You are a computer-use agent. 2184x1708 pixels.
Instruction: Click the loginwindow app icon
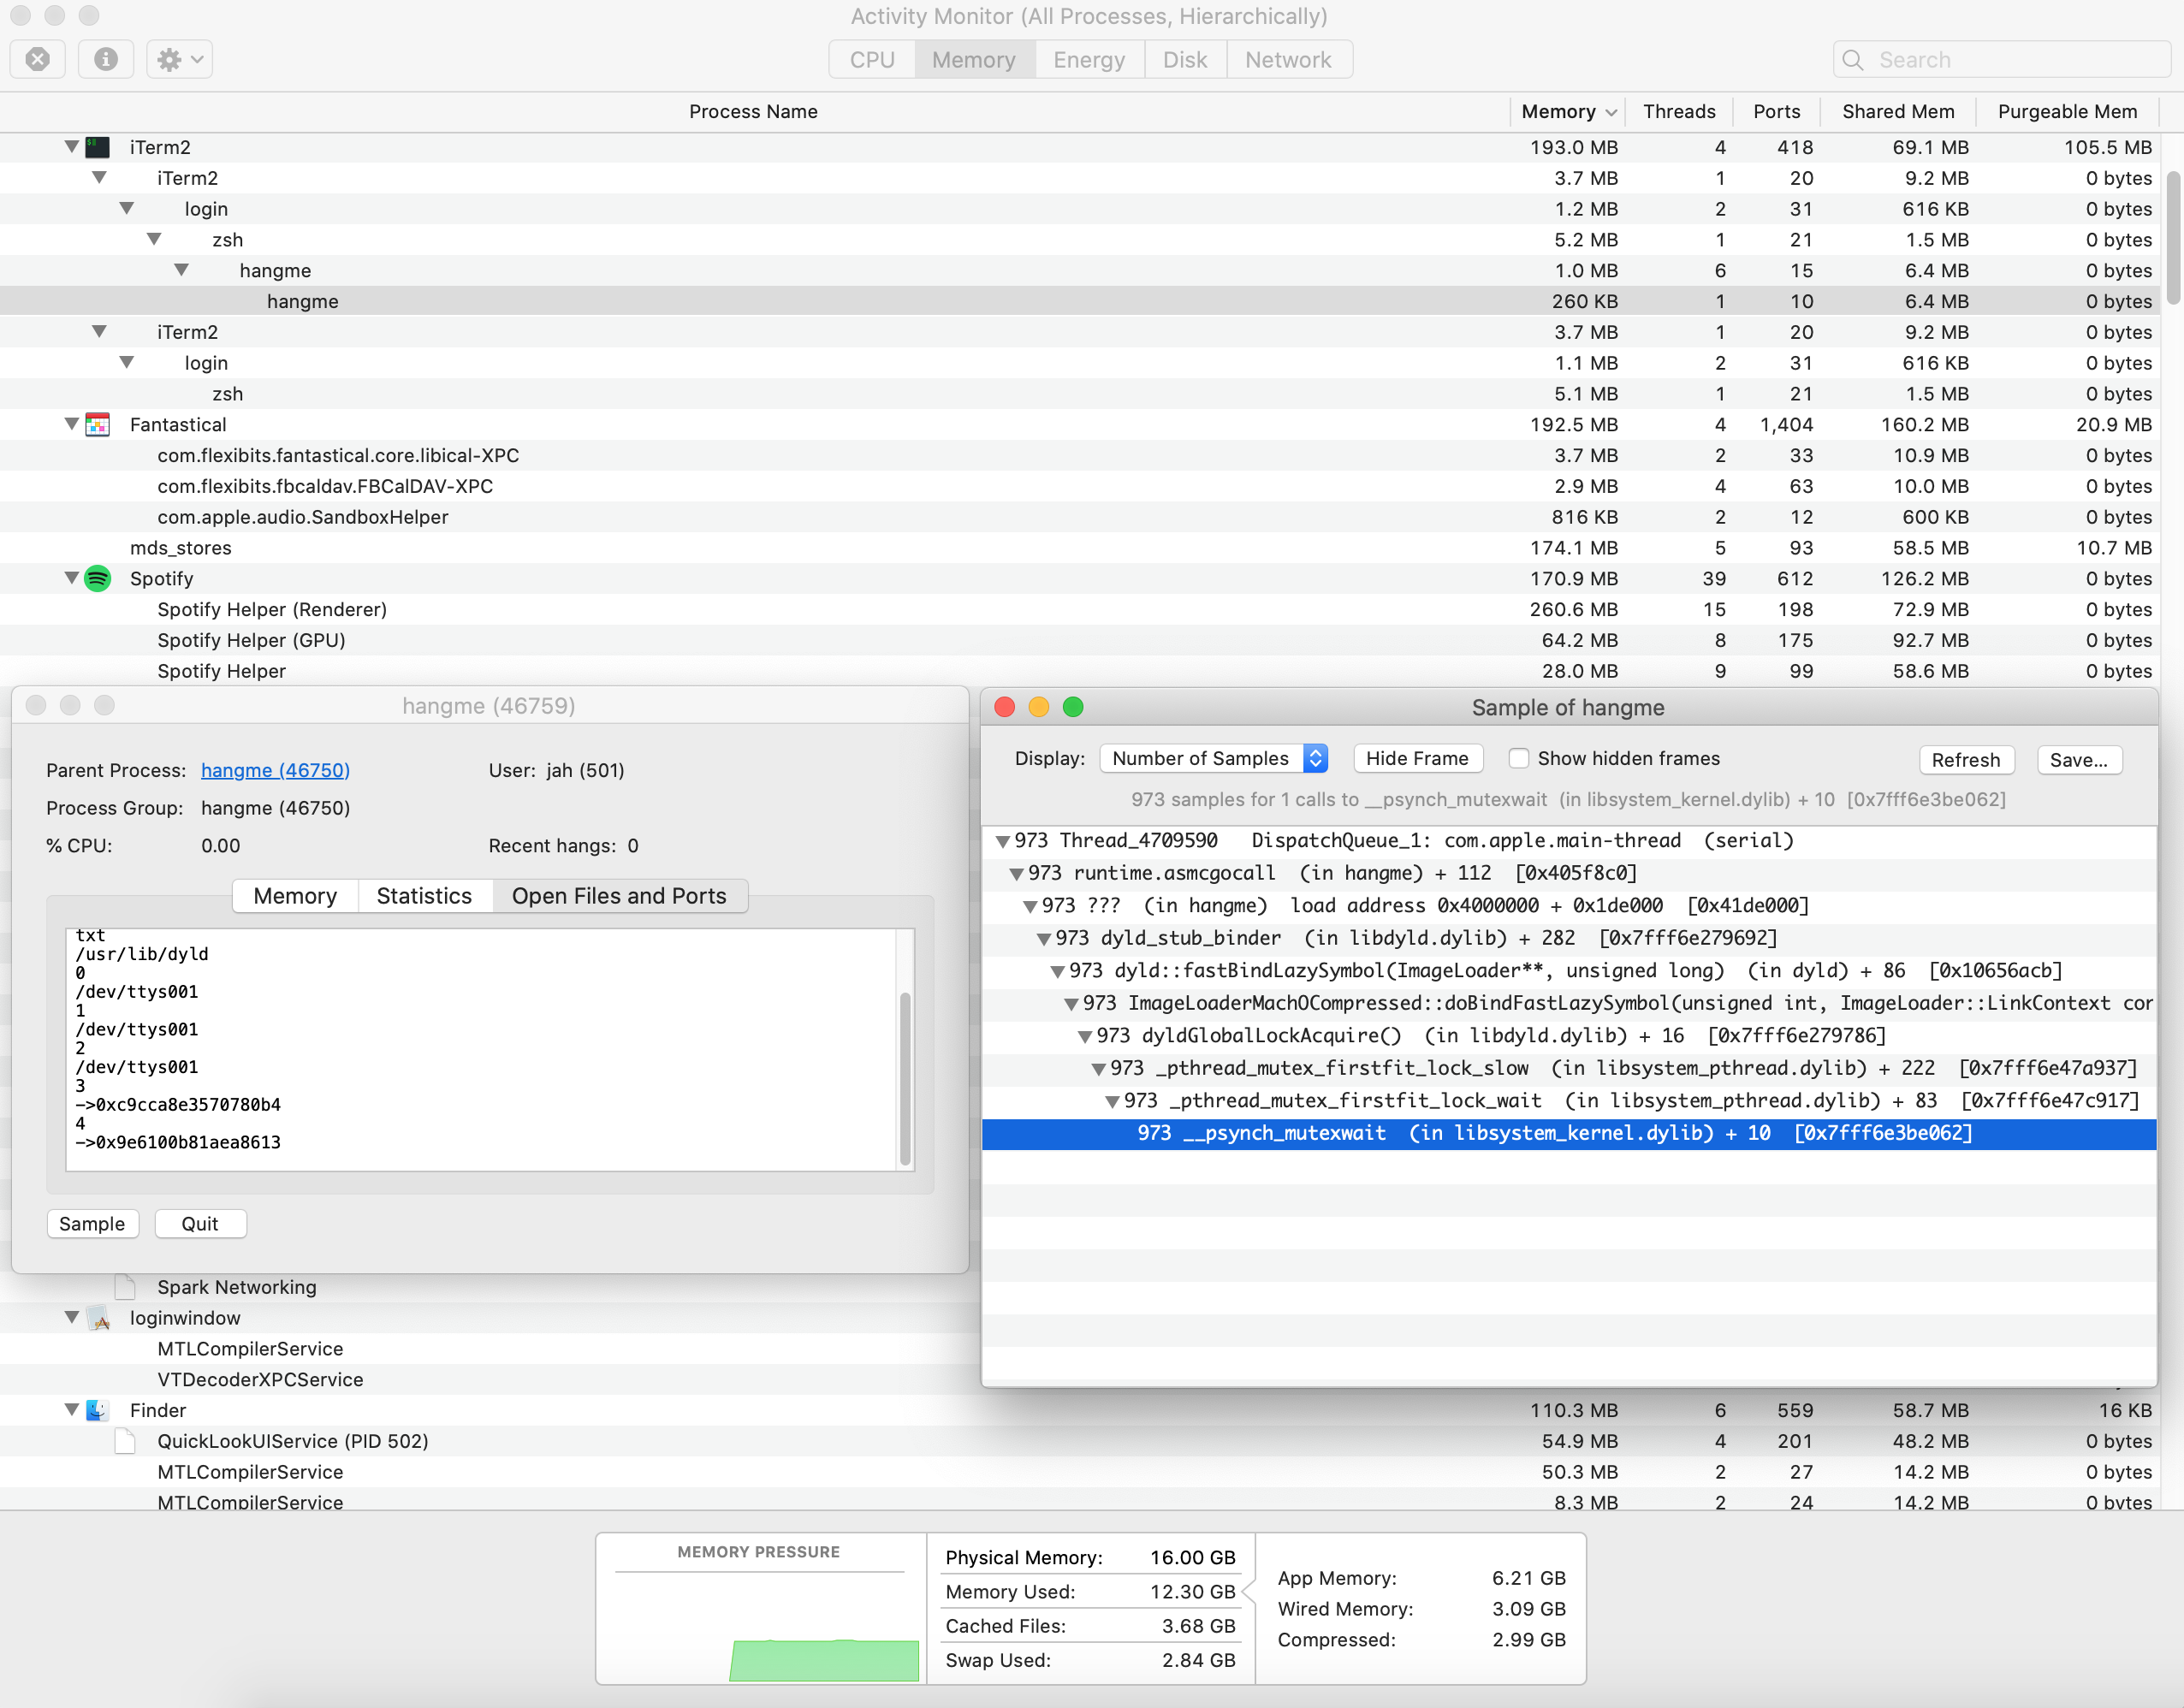point(97,1318)
